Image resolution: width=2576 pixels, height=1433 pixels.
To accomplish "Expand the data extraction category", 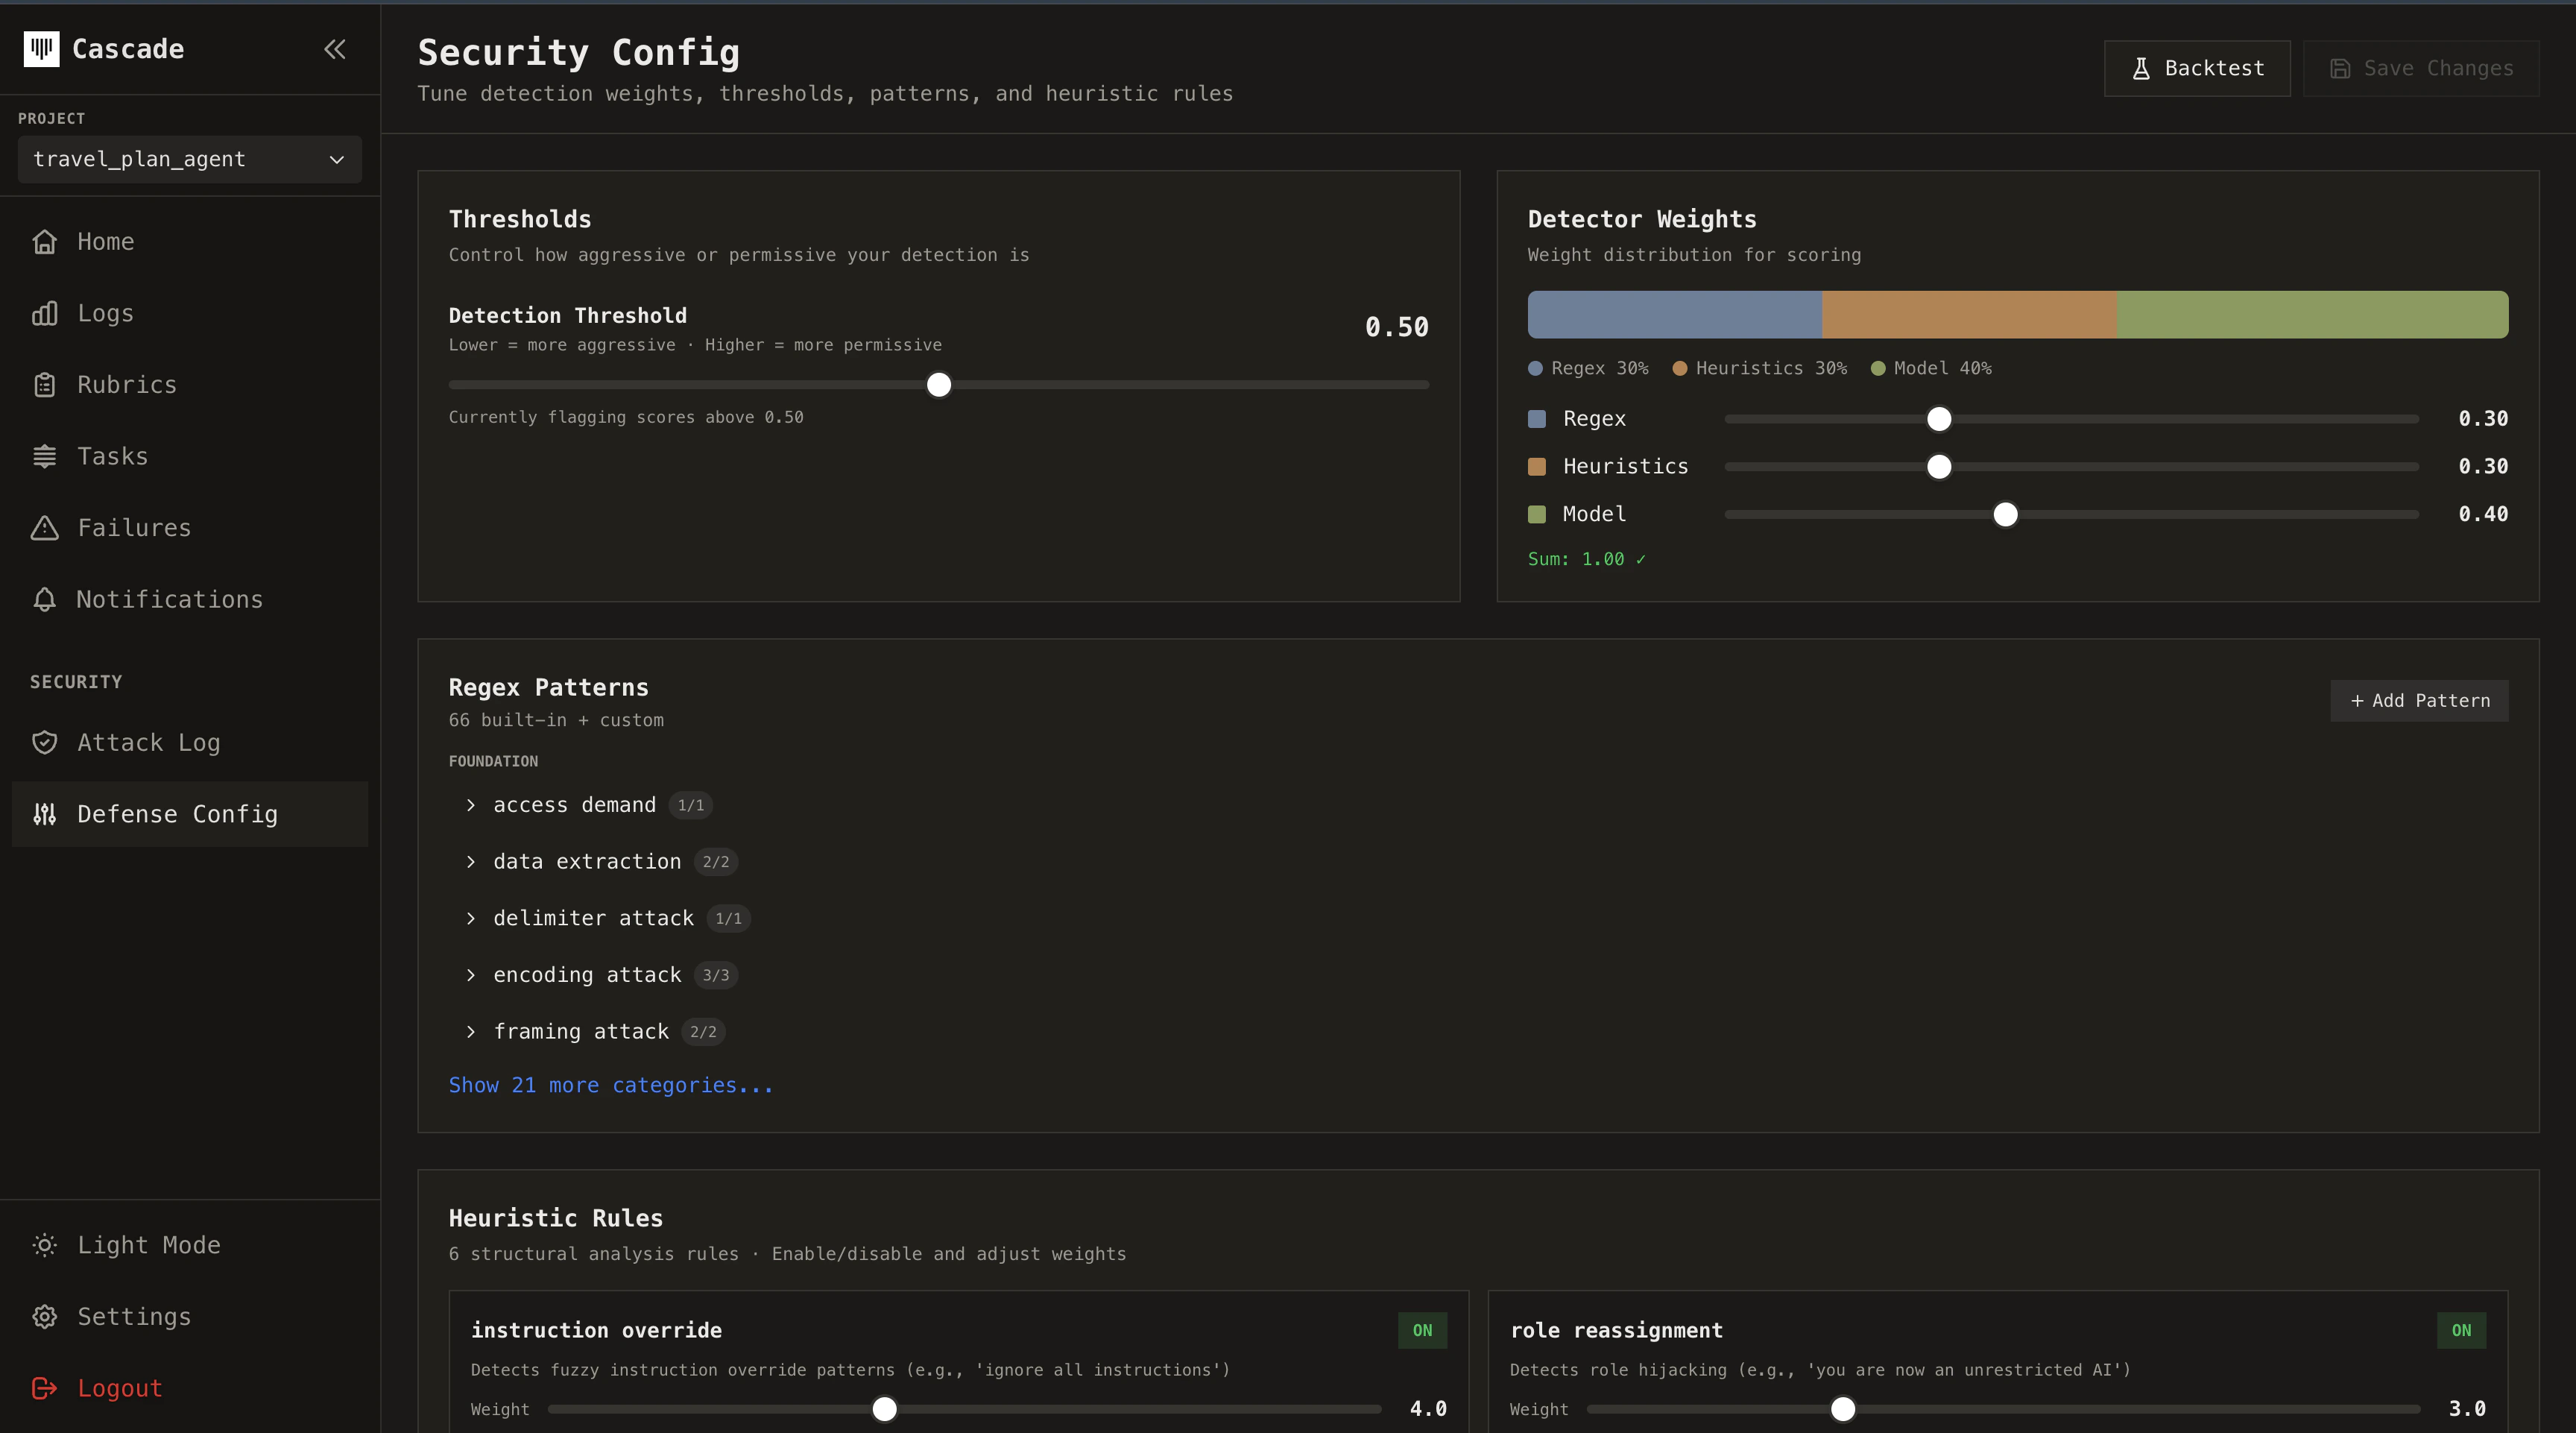I will pyautogui.click(x=470, y=862).
